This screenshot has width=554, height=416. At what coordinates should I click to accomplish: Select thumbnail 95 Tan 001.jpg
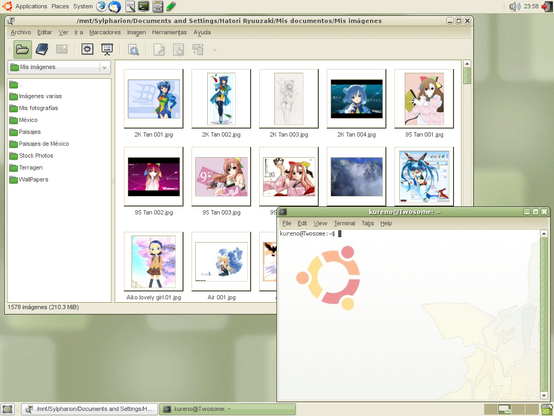[424, 99]
